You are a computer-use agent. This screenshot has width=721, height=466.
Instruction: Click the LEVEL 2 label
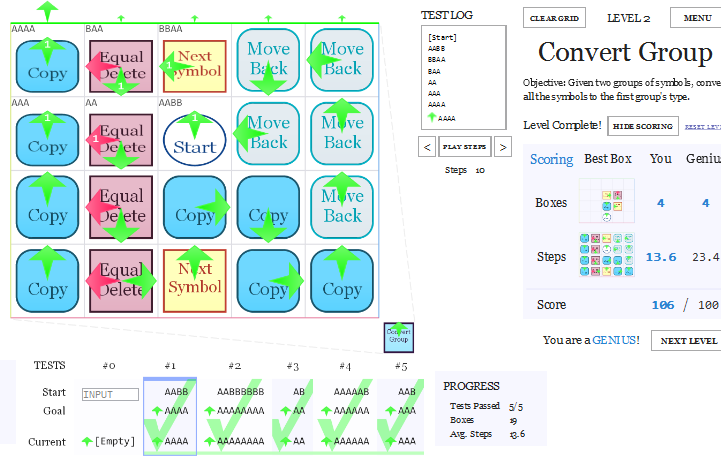point(628,18)
